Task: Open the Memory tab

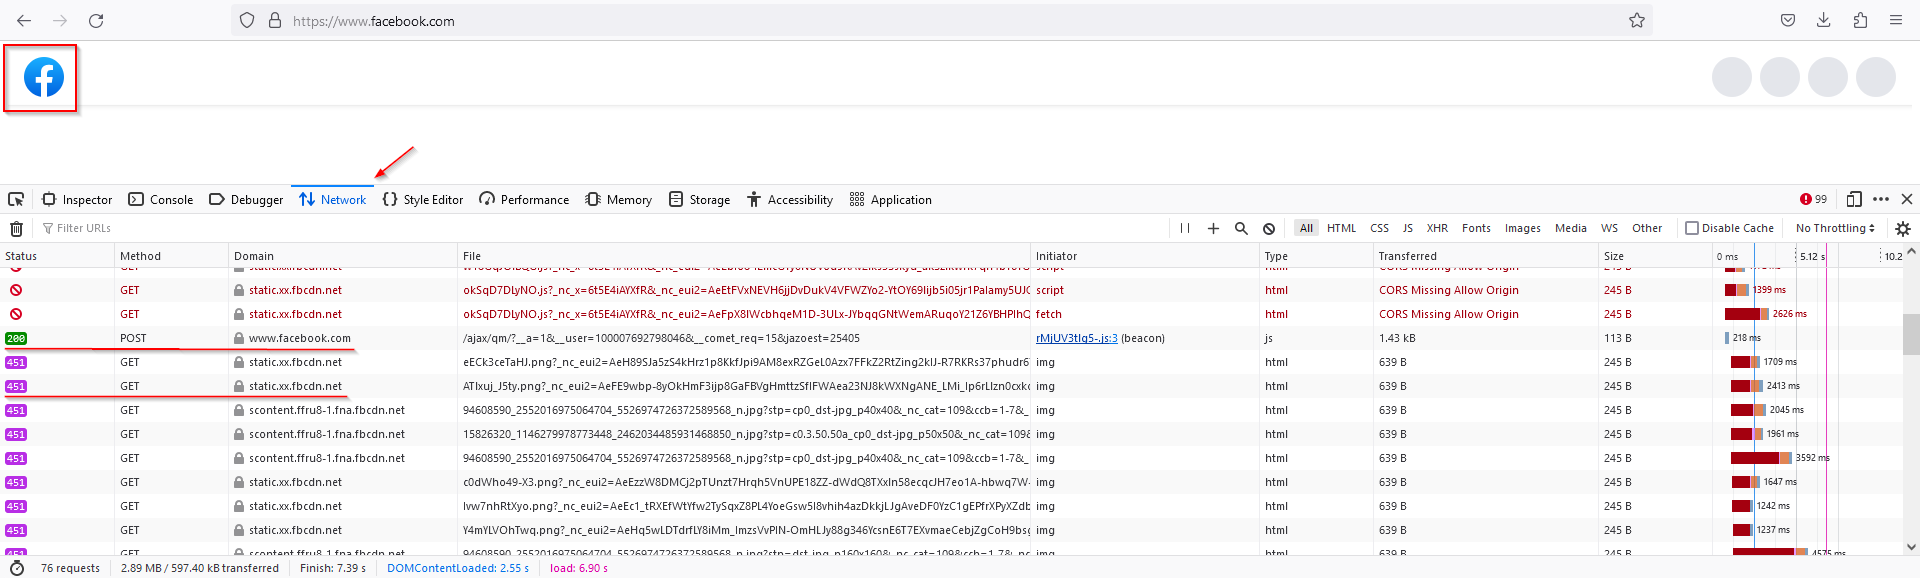Action: (x=619, y=199)
